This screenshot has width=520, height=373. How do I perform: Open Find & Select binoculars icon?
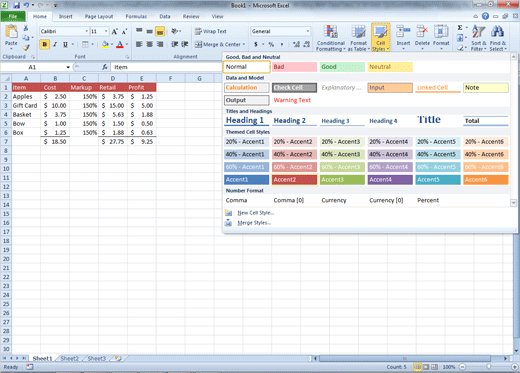pos(497,32)
